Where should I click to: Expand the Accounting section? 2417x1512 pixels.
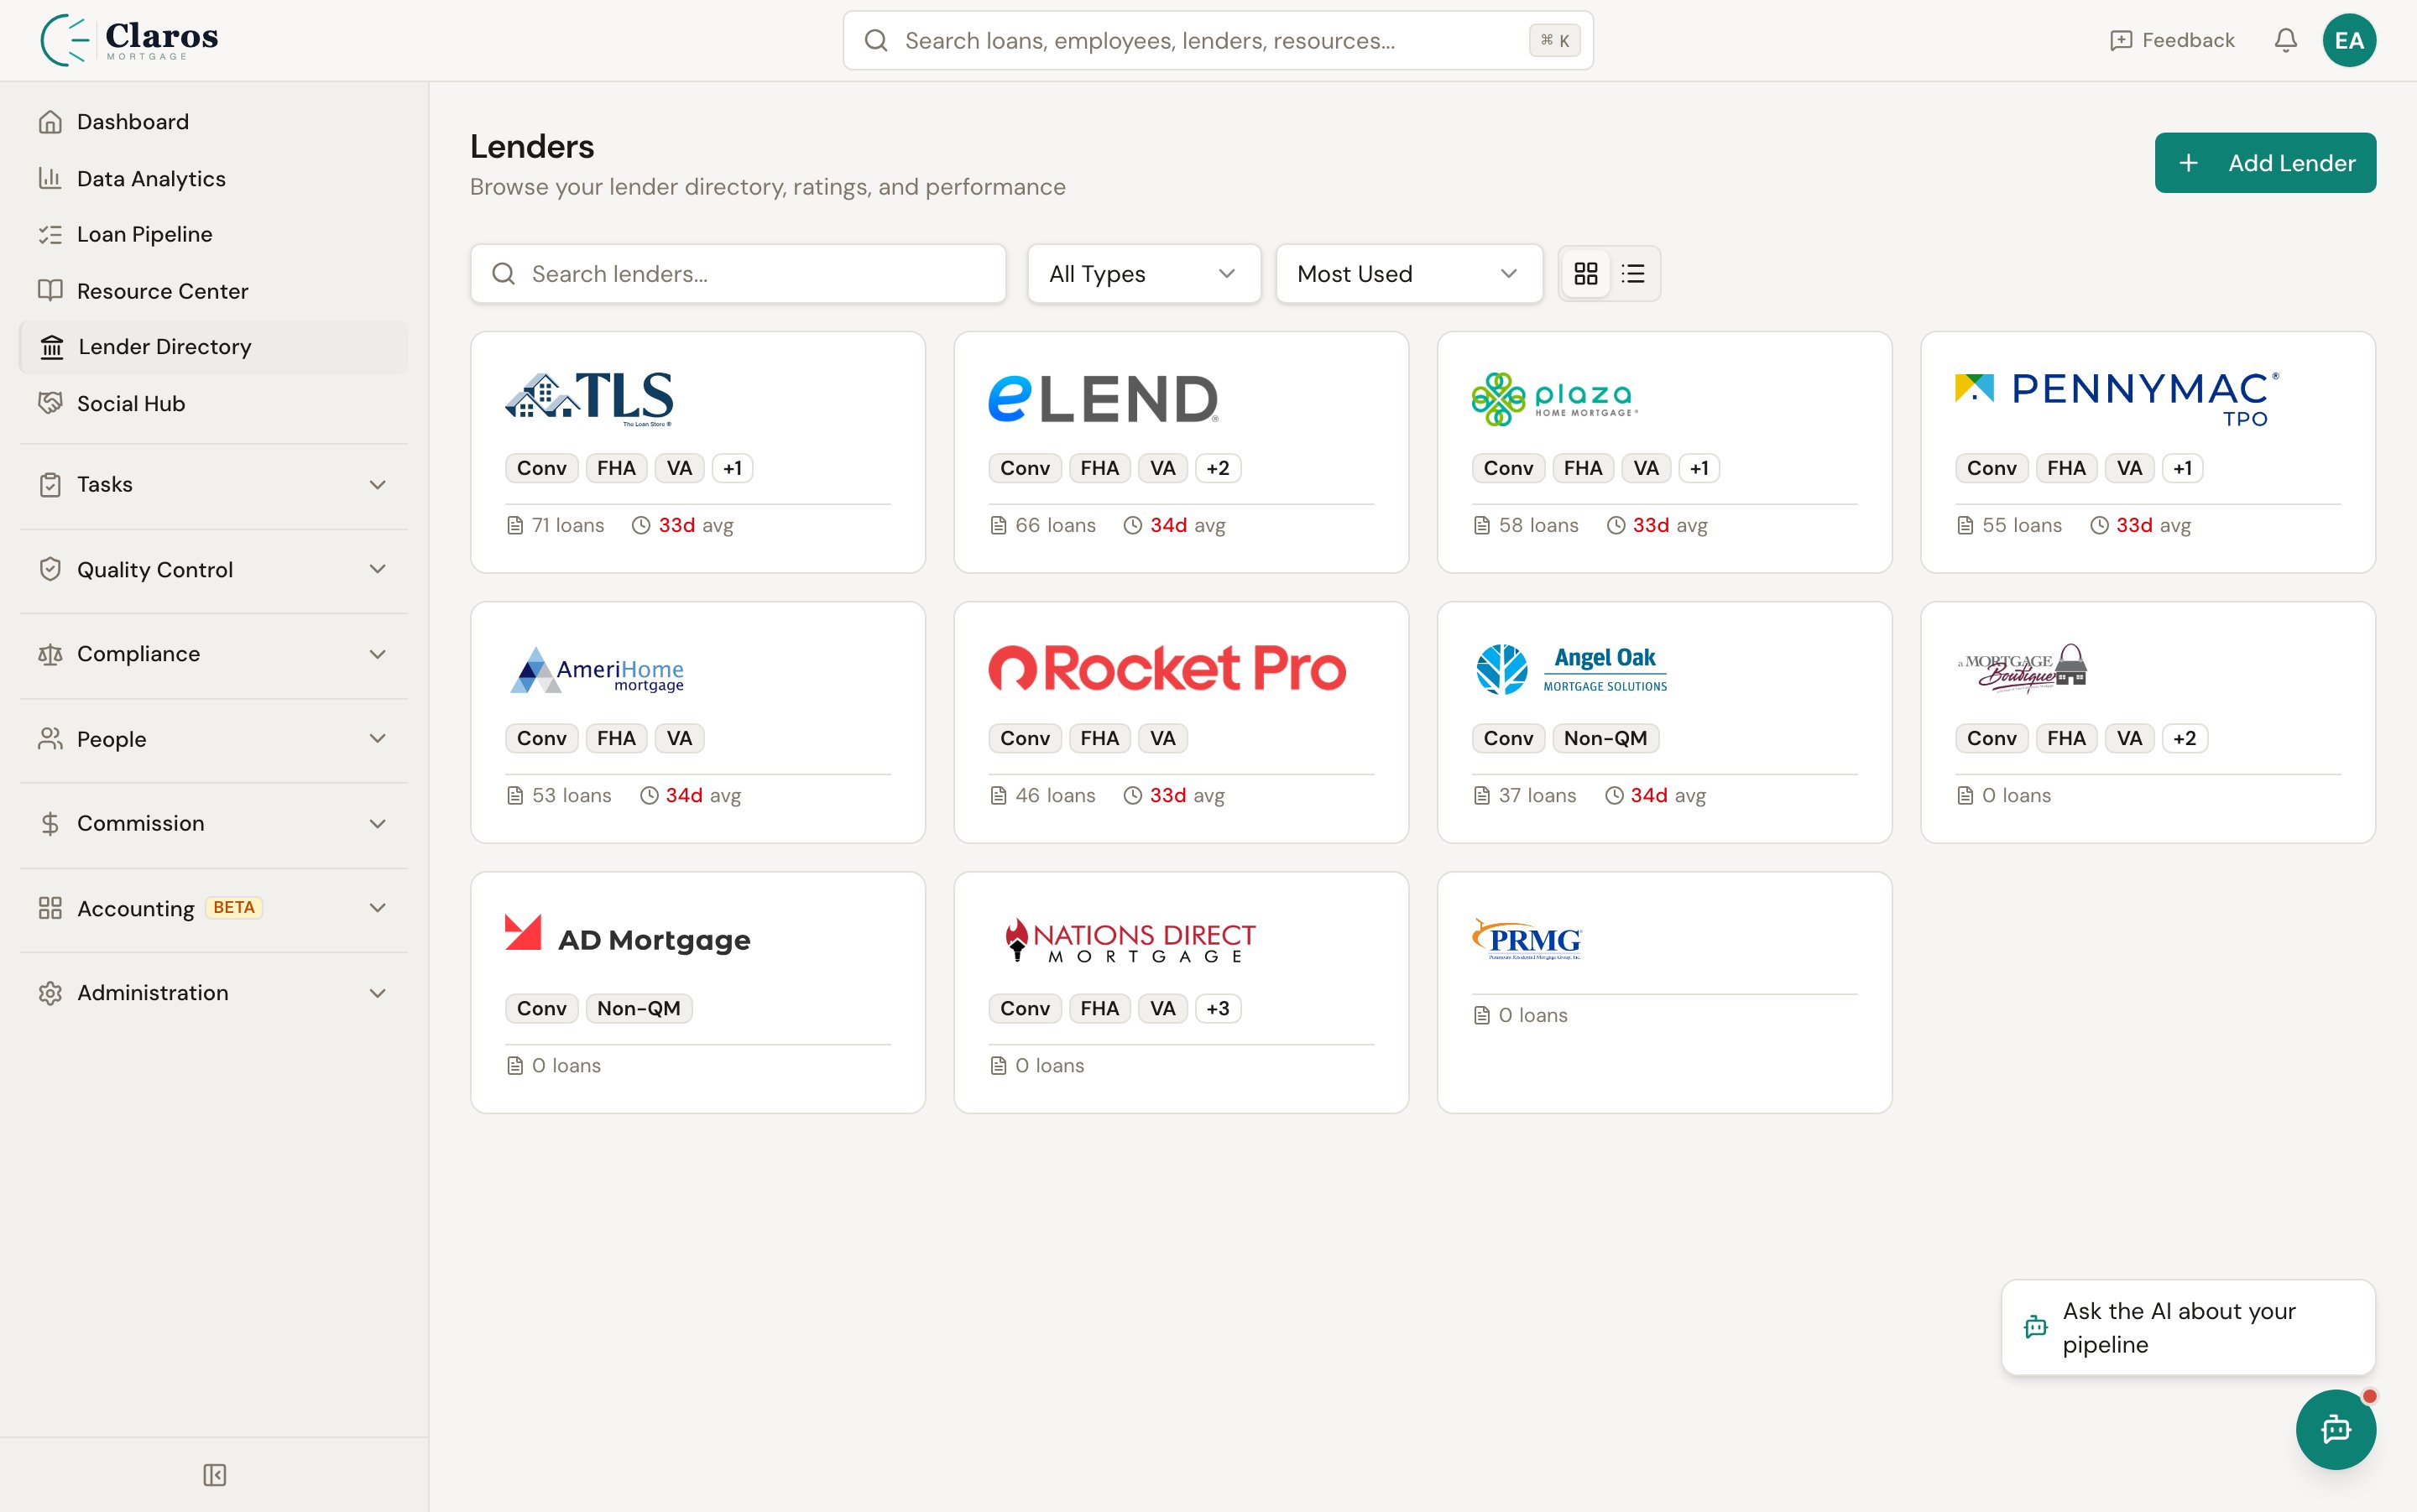(213, 908)
